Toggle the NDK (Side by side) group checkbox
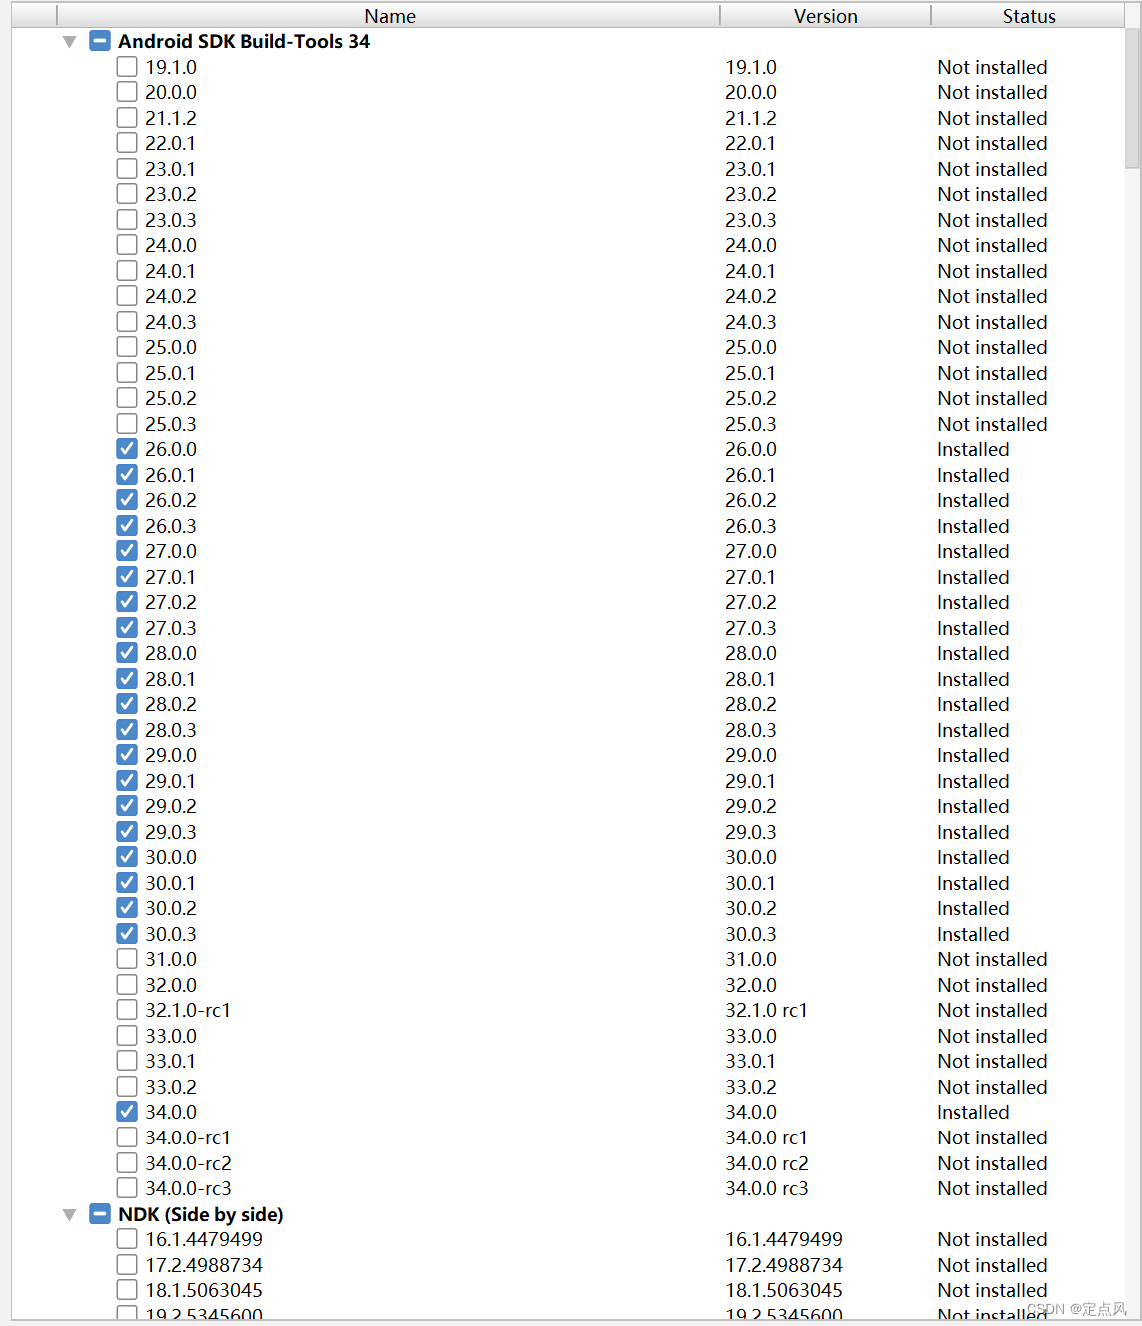 pos(100,1214)
